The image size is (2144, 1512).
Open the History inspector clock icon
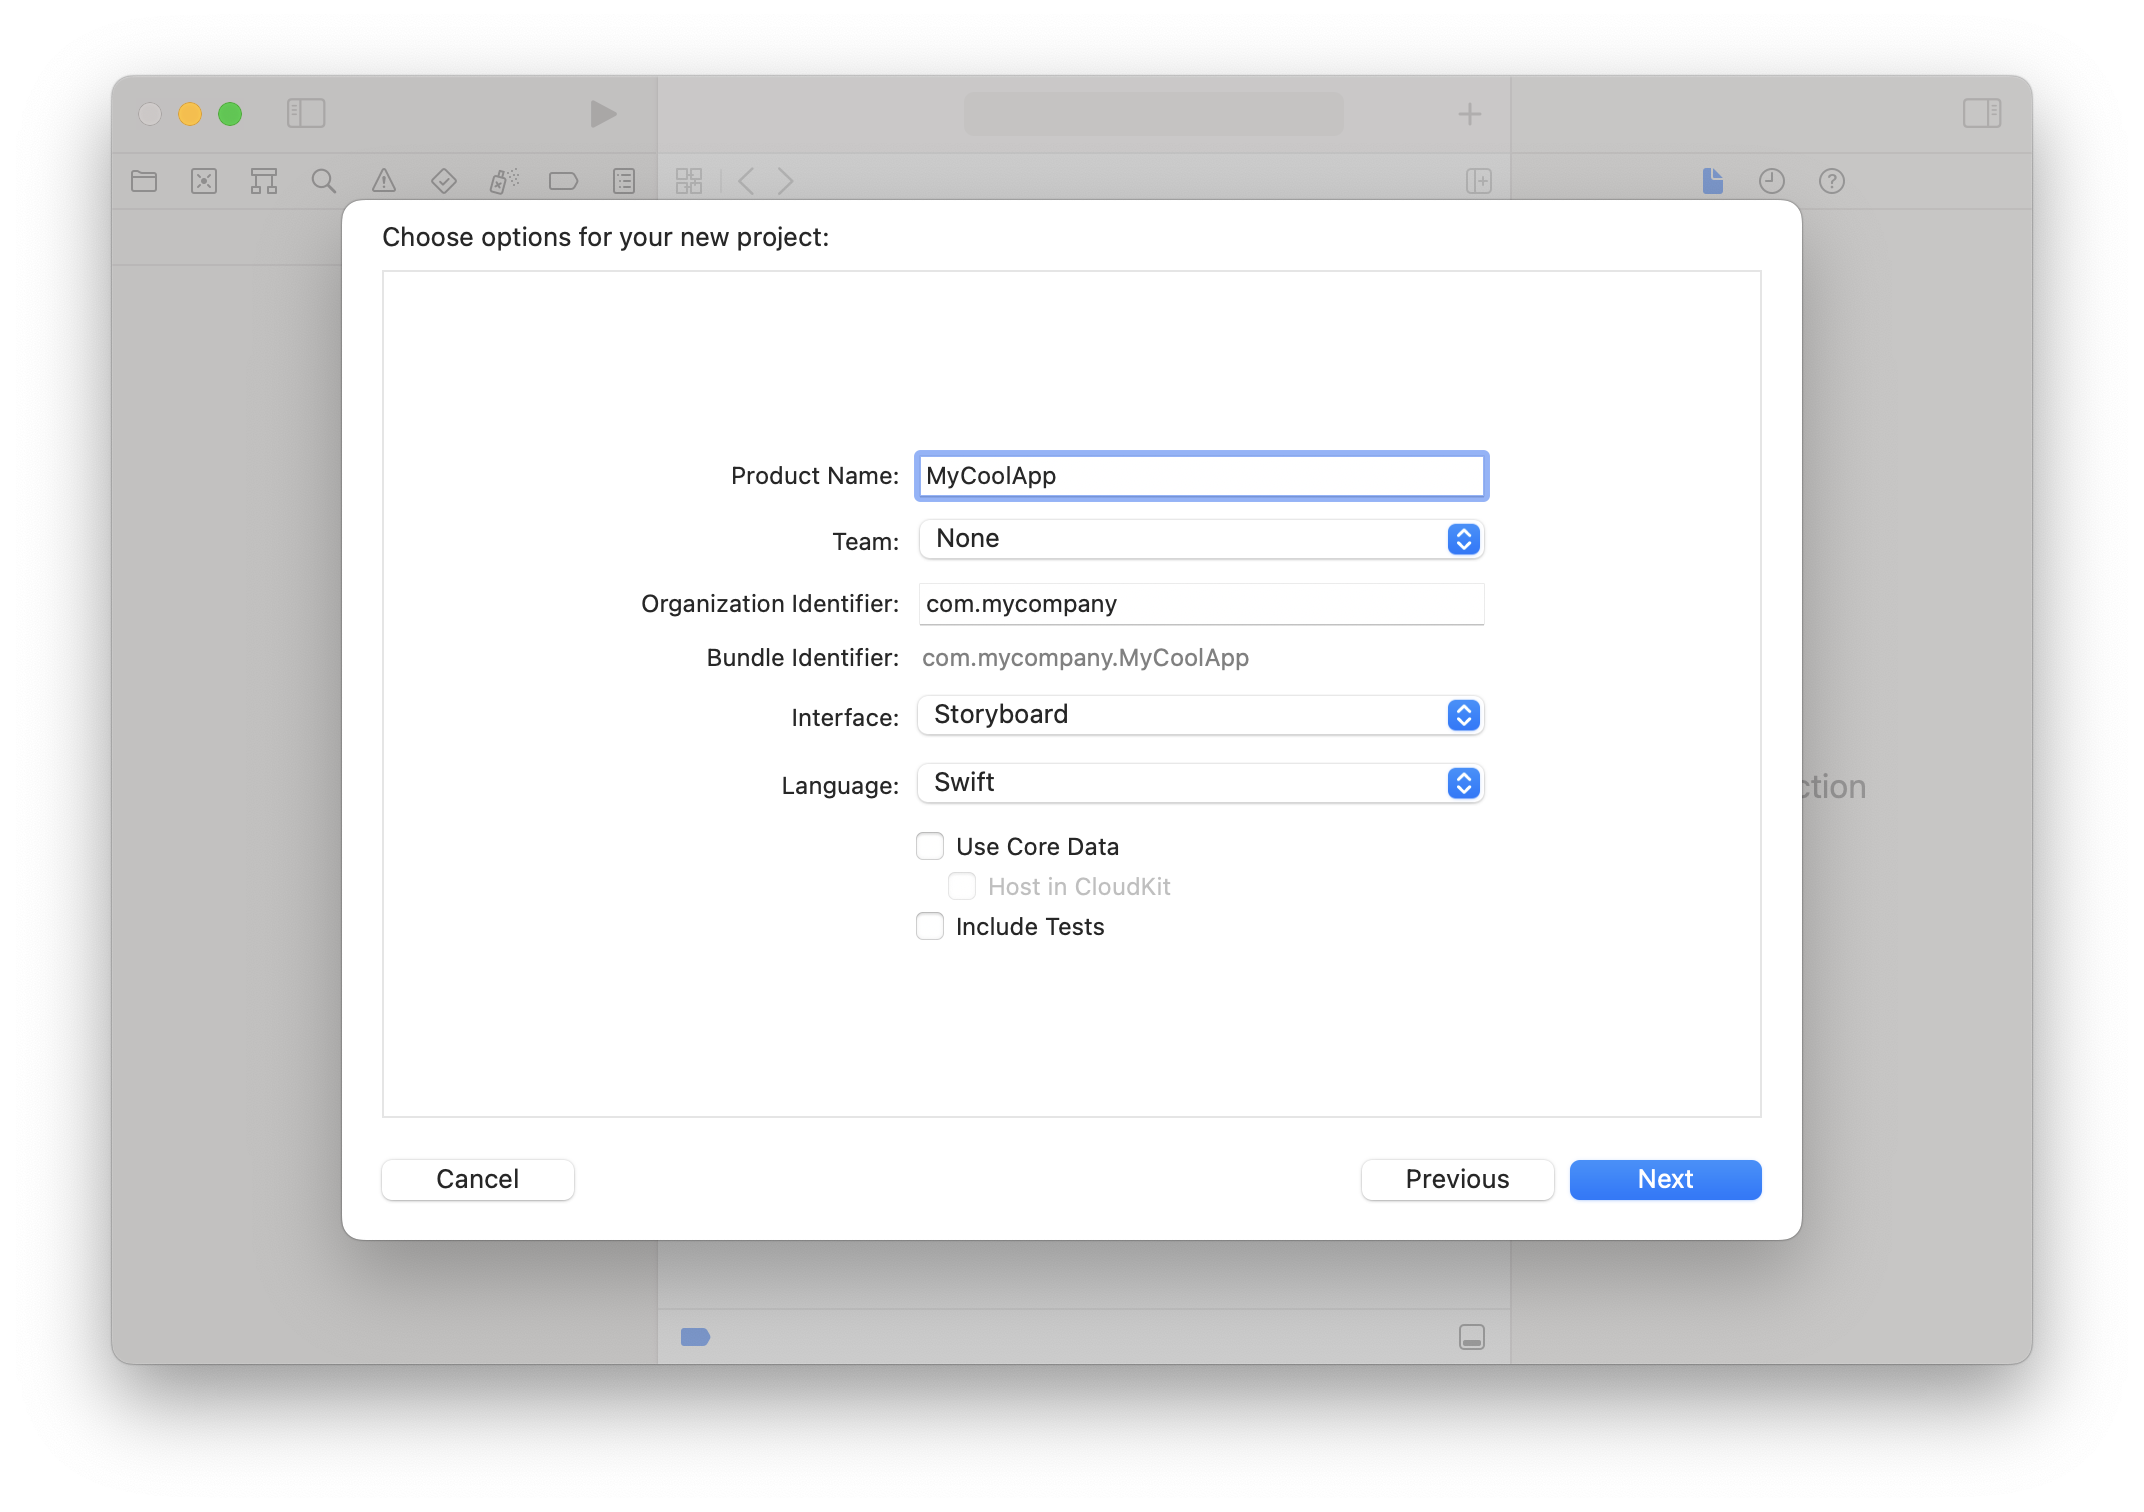pyautogui.click(x=1771, y=181)
